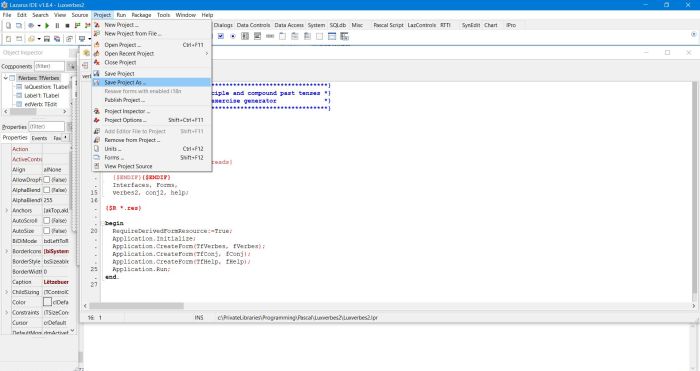The image size is (700, 371).
Task: Click the Pause debugging toolbar icon
Action: click(x=57, y=25)
